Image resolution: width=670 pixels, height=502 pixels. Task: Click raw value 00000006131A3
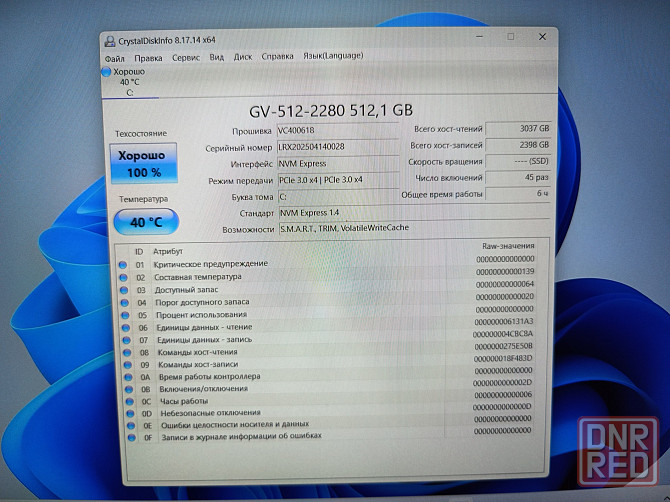coord(504,322)
